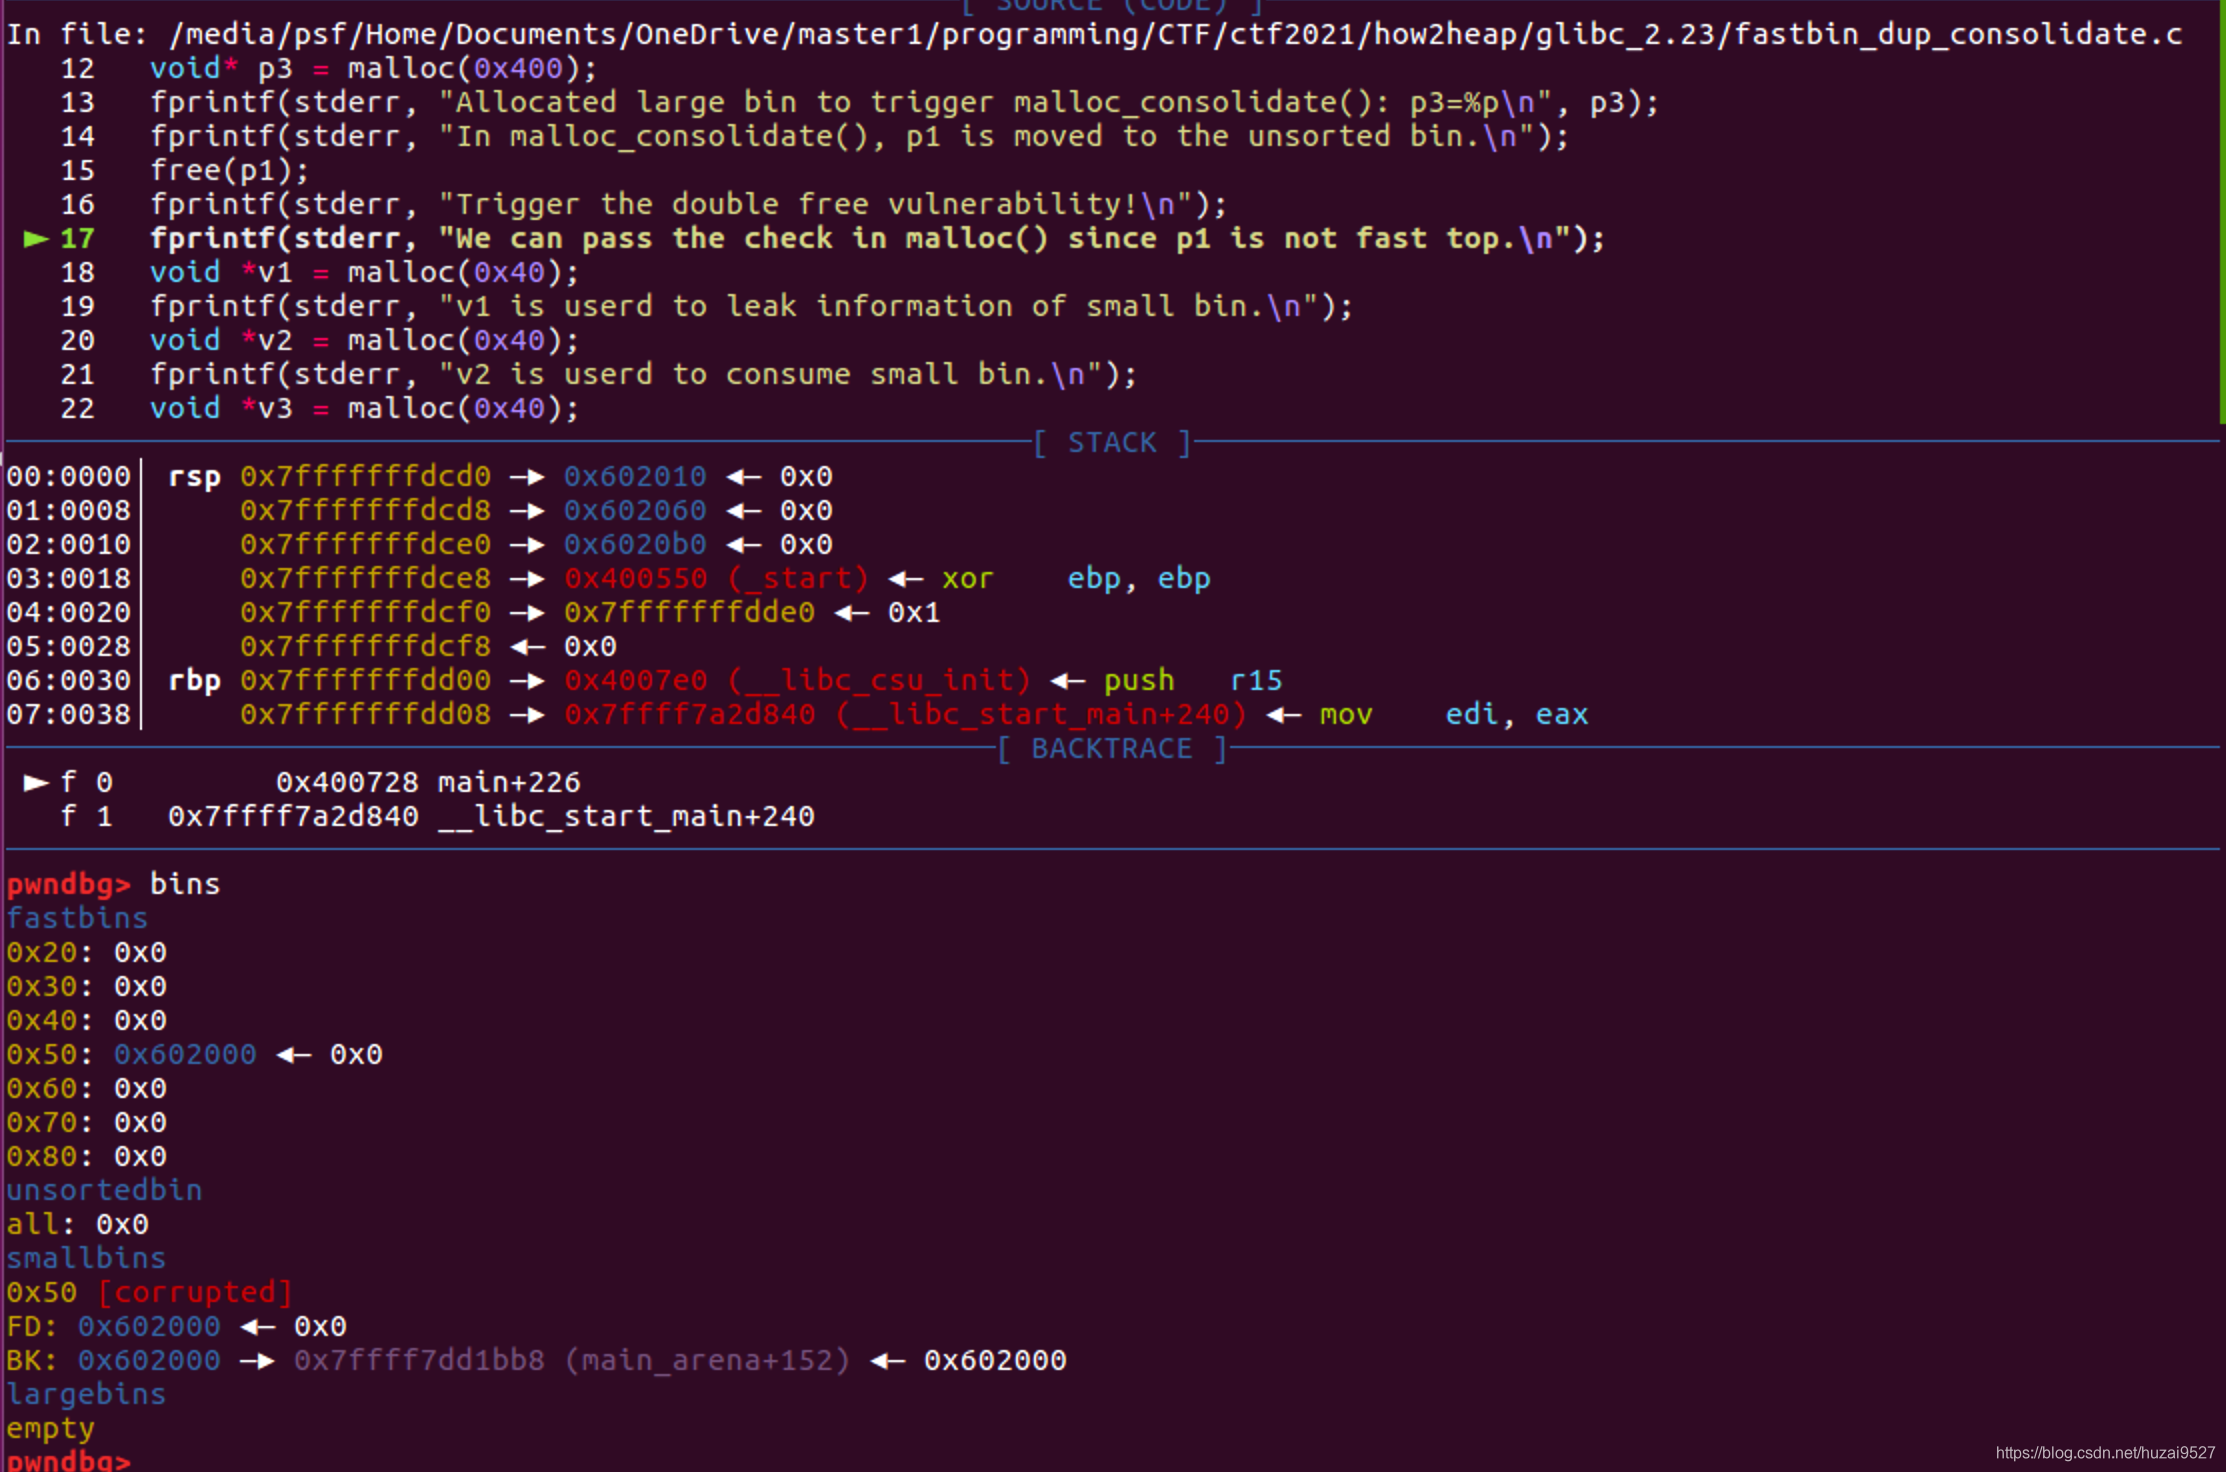Select fastbin 0x60 entry
Image resolution: width=2226 pixels, height=1472 pixels.
click(86, 1089)
